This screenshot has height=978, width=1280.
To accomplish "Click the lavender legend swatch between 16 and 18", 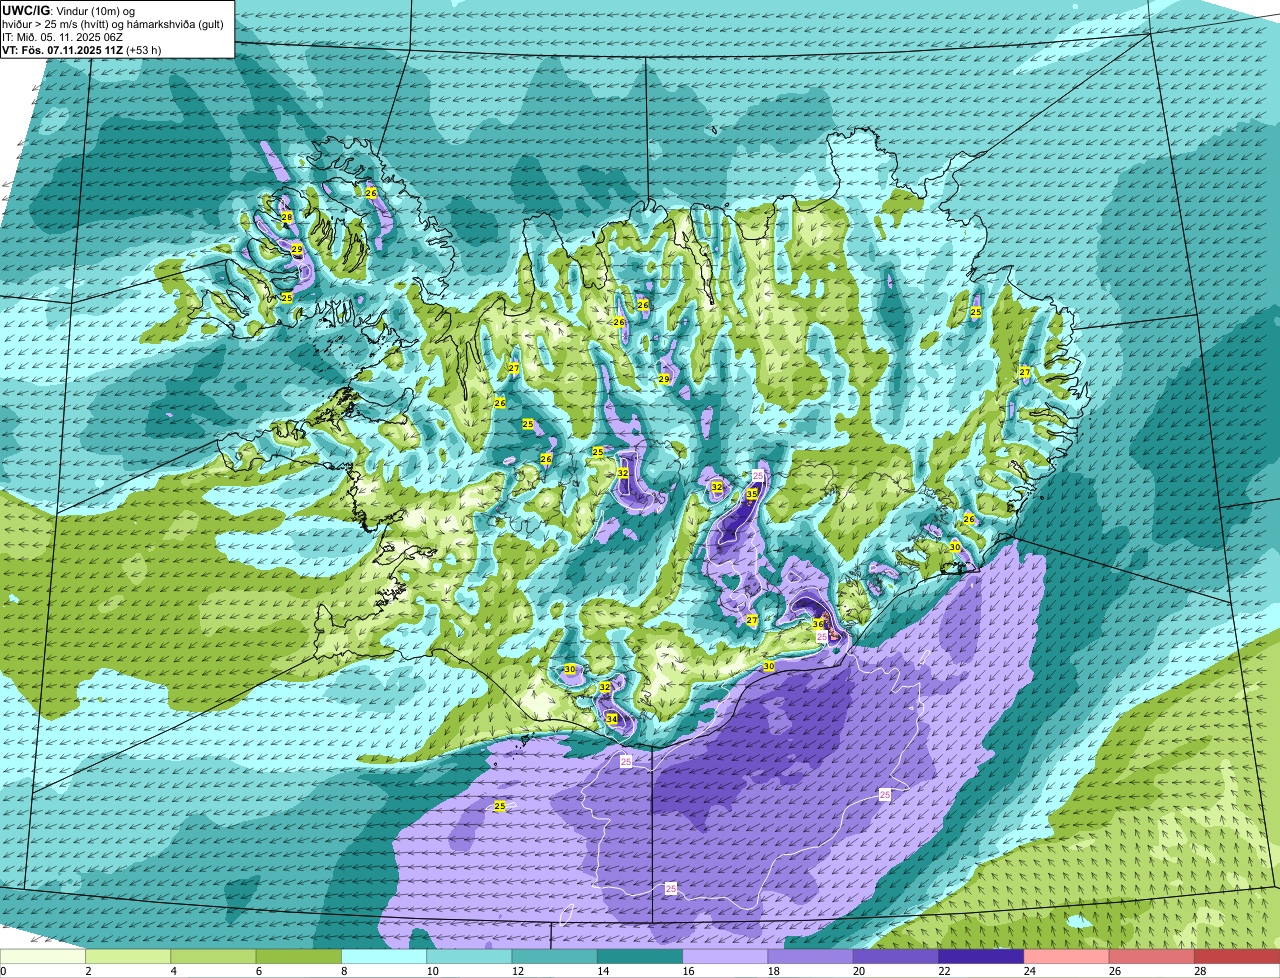I will pos(725,956).
